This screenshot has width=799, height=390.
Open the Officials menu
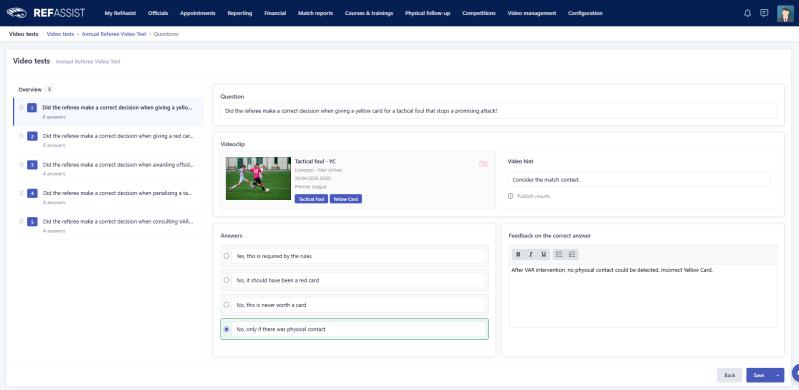click(158, 13)
